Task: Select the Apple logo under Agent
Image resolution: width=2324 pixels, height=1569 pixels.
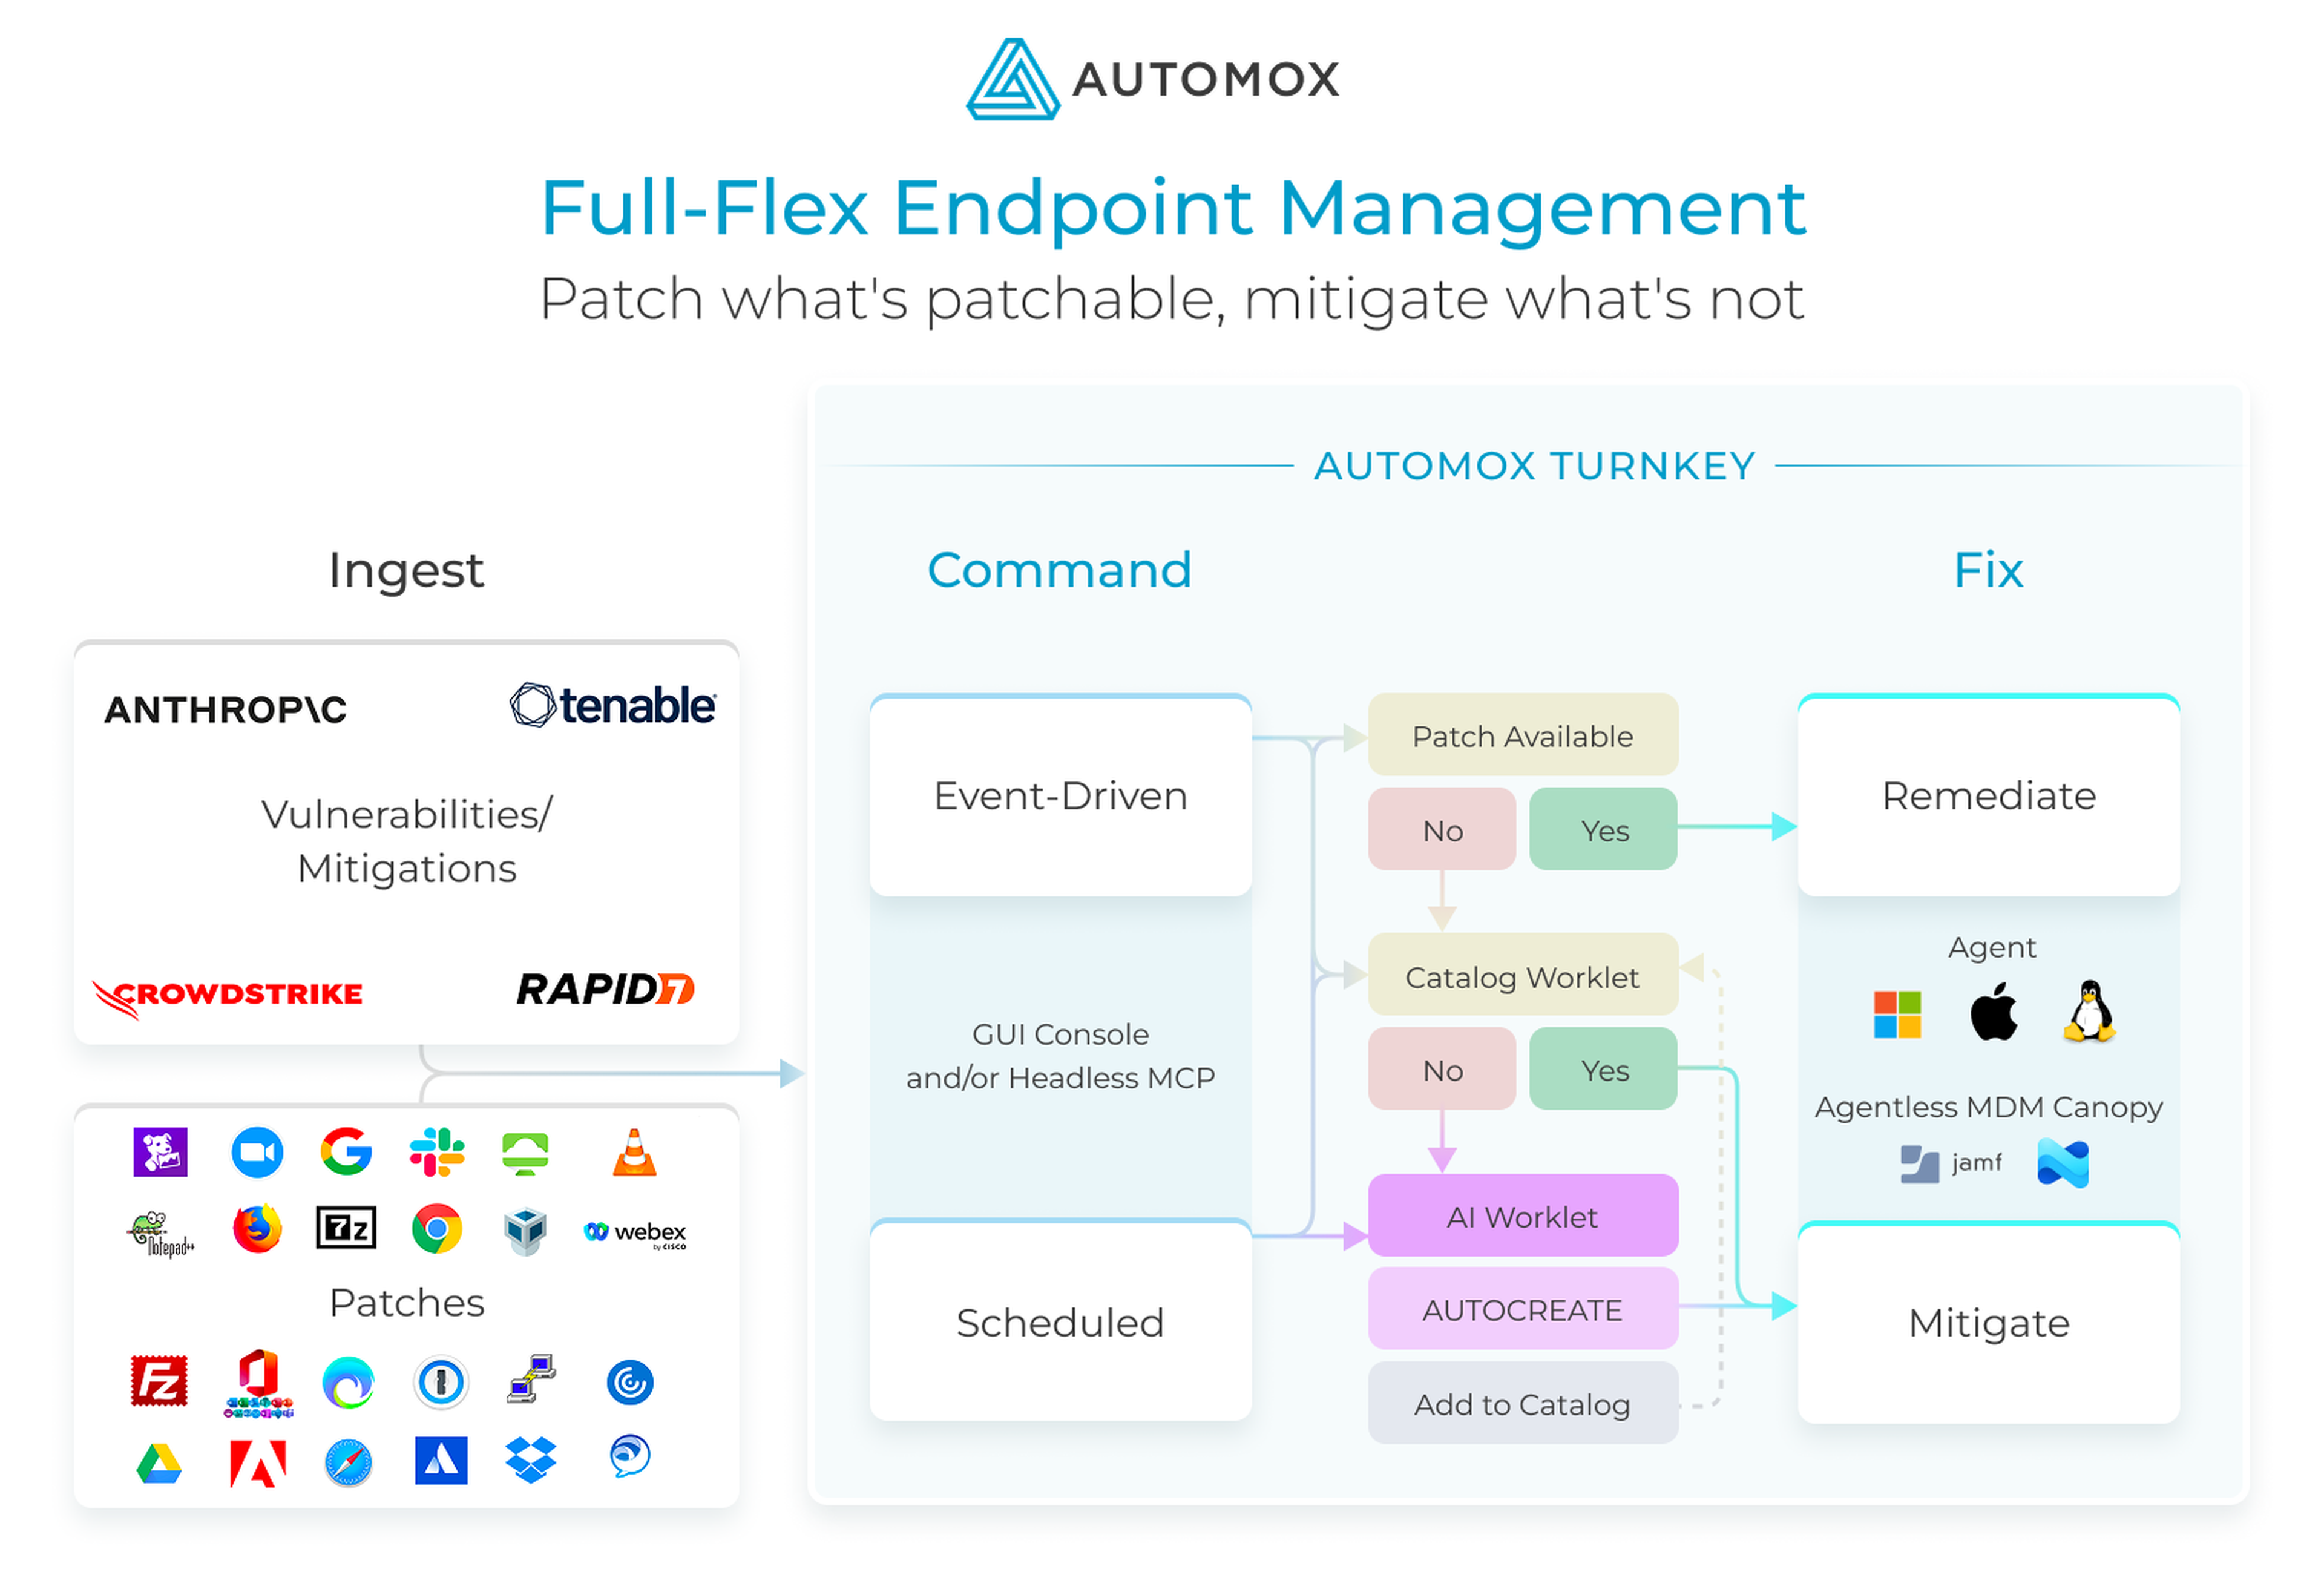Action: tap(1994, 1012)
